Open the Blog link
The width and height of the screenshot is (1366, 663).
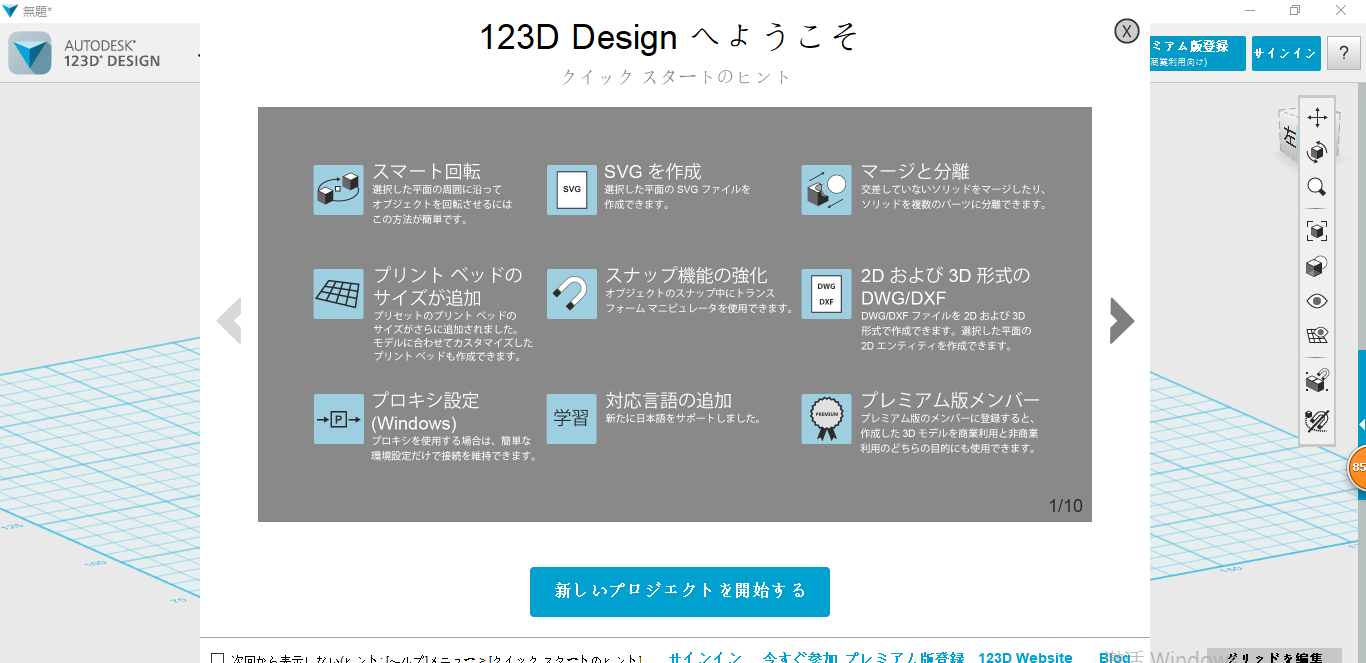point(1114,658)
